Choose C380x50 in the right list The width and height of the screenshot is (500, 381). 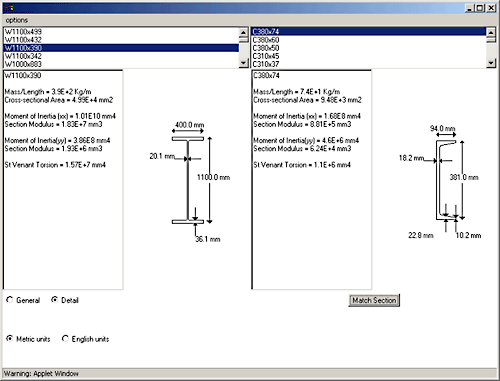click(369, 48)
